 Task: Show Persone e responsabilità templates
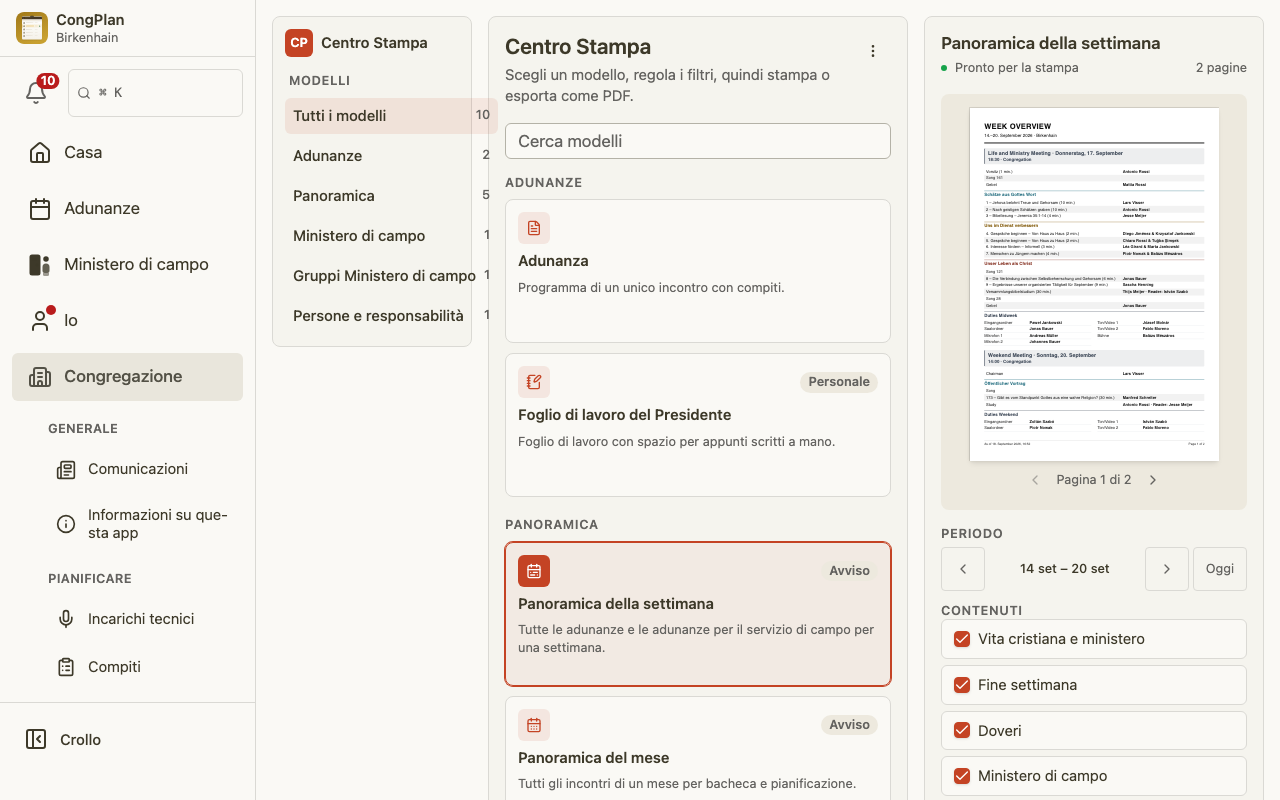pos(391,316)
